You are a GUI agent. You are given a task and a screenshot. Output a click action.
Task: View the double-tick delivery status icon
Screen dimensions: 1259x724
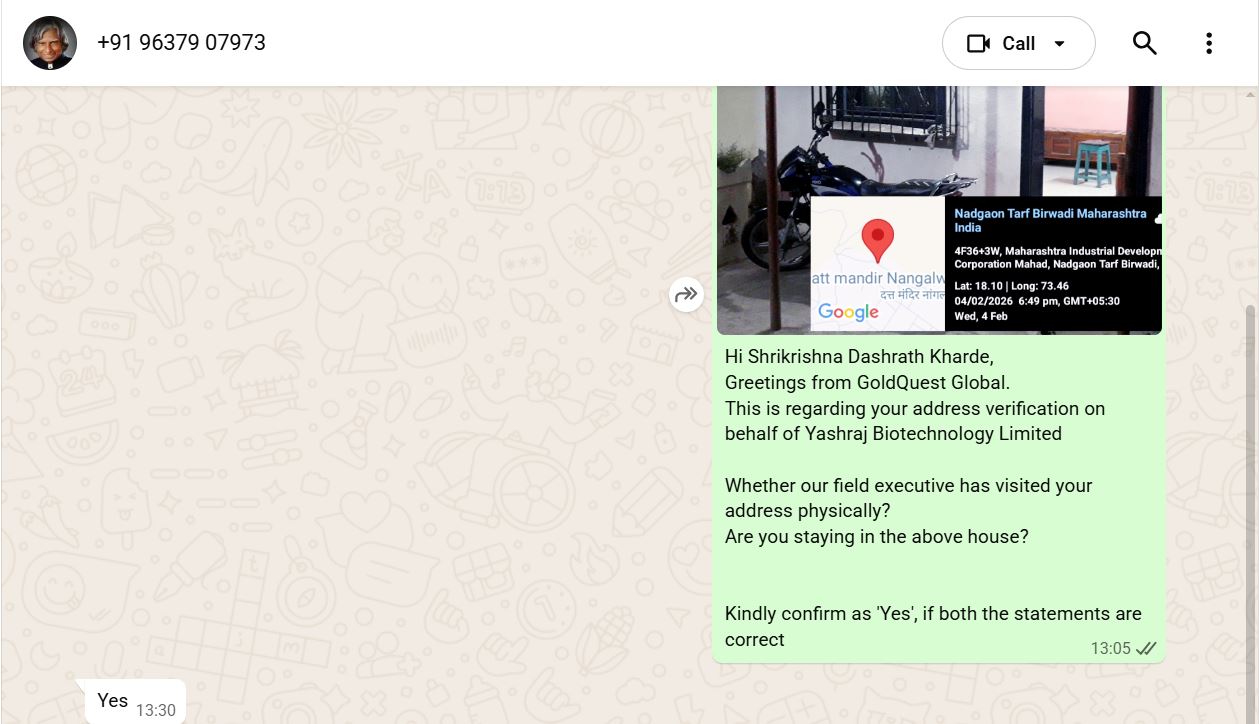(1146, 648)
